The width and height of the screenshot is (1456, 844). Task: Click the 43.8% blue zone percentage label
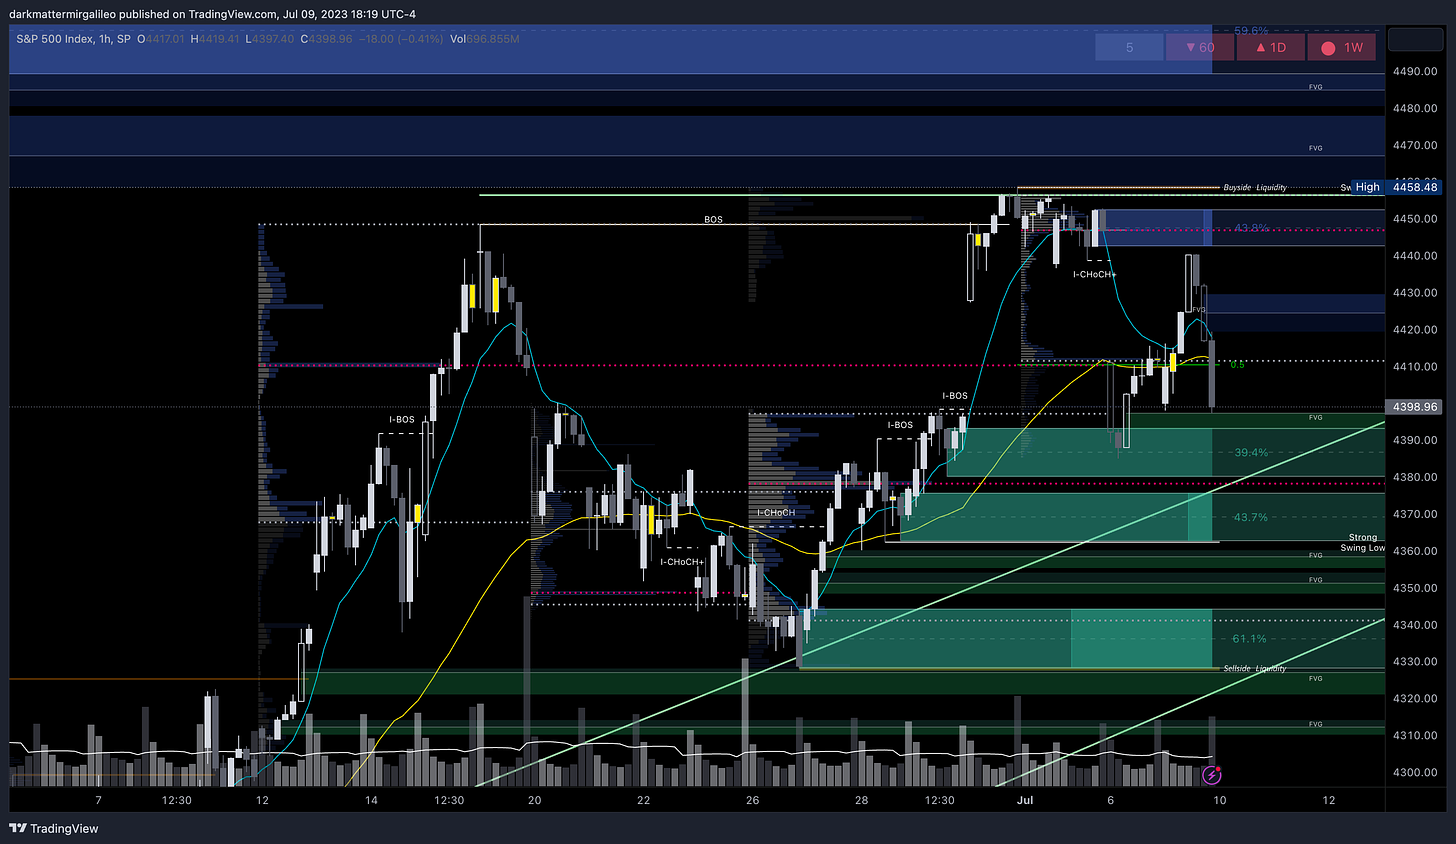pos(1251,228)
